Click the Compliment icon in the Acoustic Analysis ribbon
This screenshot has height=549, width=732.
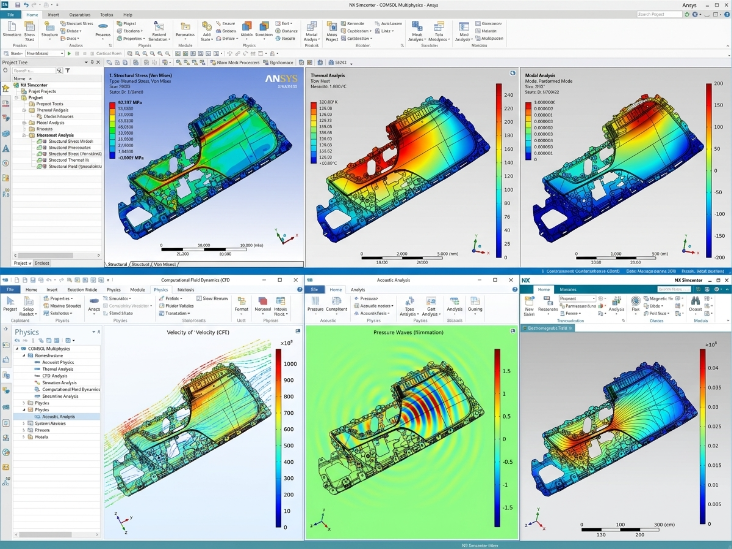[x=336, y=301]
